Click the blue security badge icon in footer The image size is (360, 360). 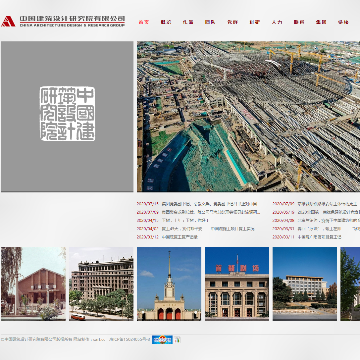point(162,340)
